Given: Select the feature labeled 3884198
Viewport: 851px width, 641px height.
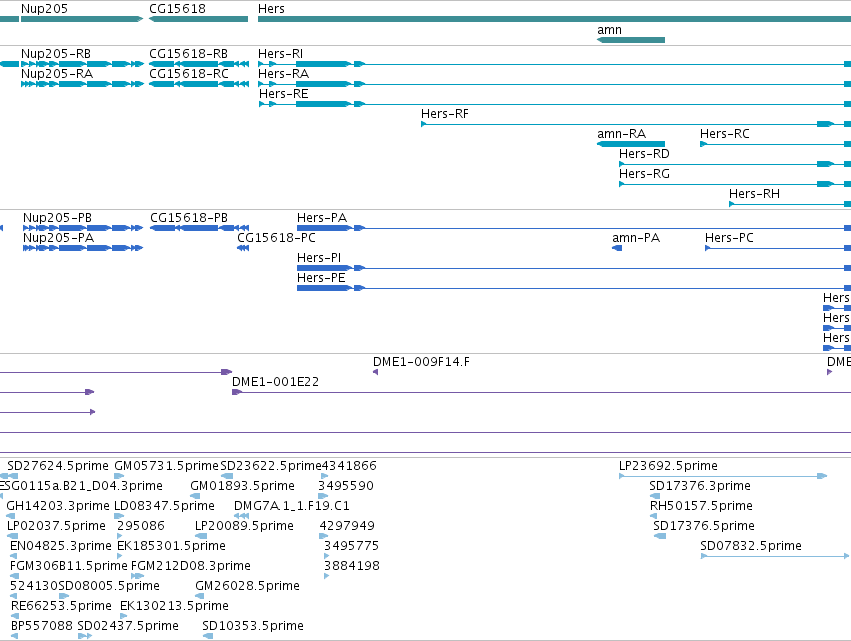Looking at the screenshot, I should (x=352, y=567).
